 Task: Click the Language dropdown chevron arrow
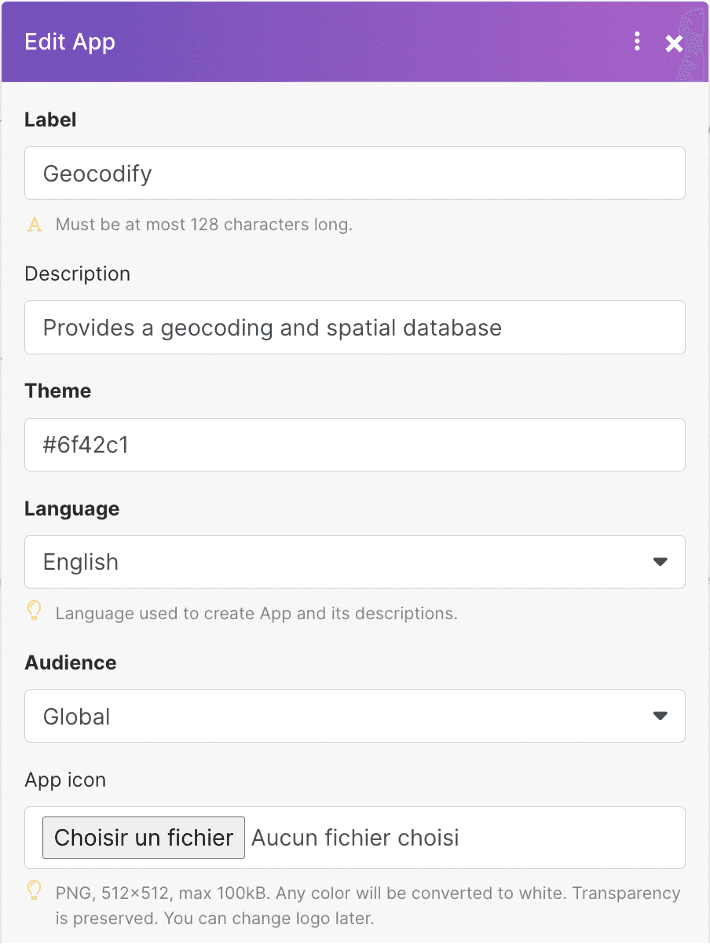pos(660,562)
